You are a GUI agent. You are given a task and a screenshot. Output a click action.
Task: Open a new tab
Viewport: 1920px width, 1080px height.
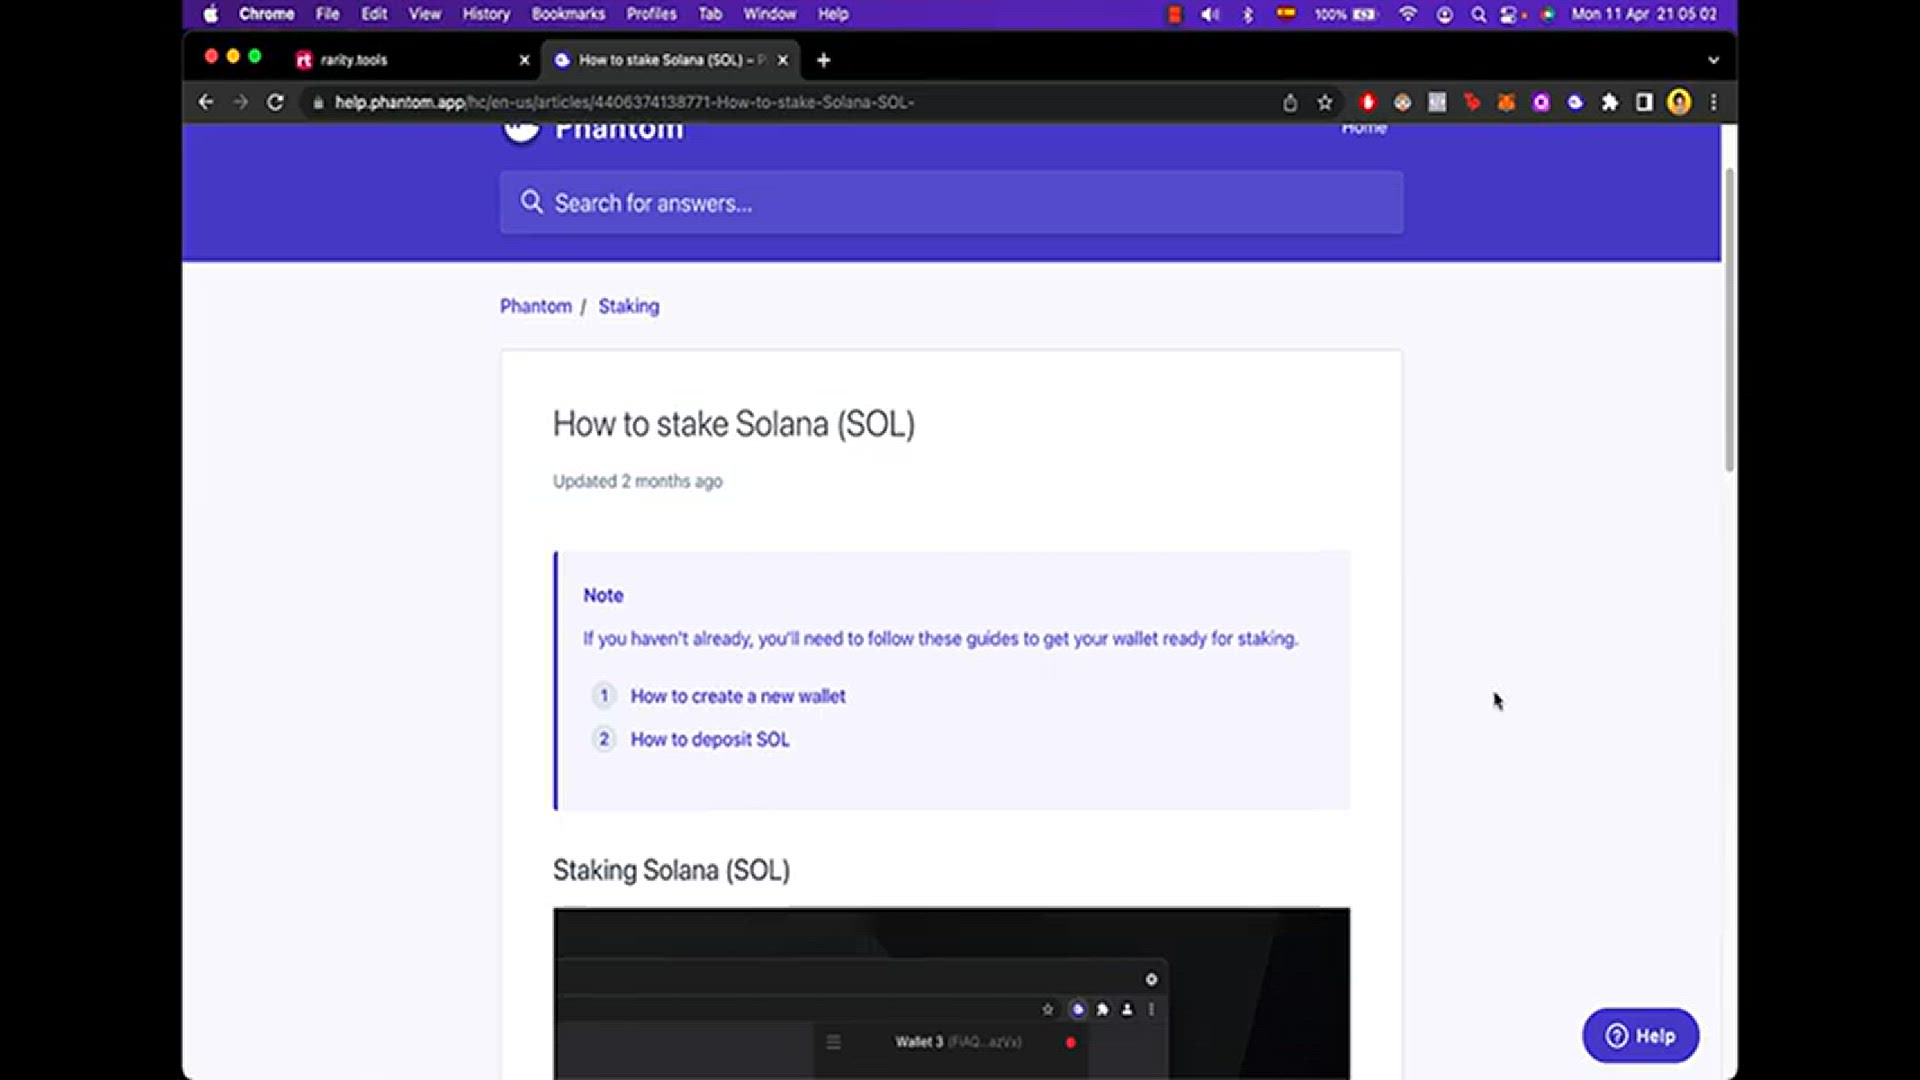823,60
